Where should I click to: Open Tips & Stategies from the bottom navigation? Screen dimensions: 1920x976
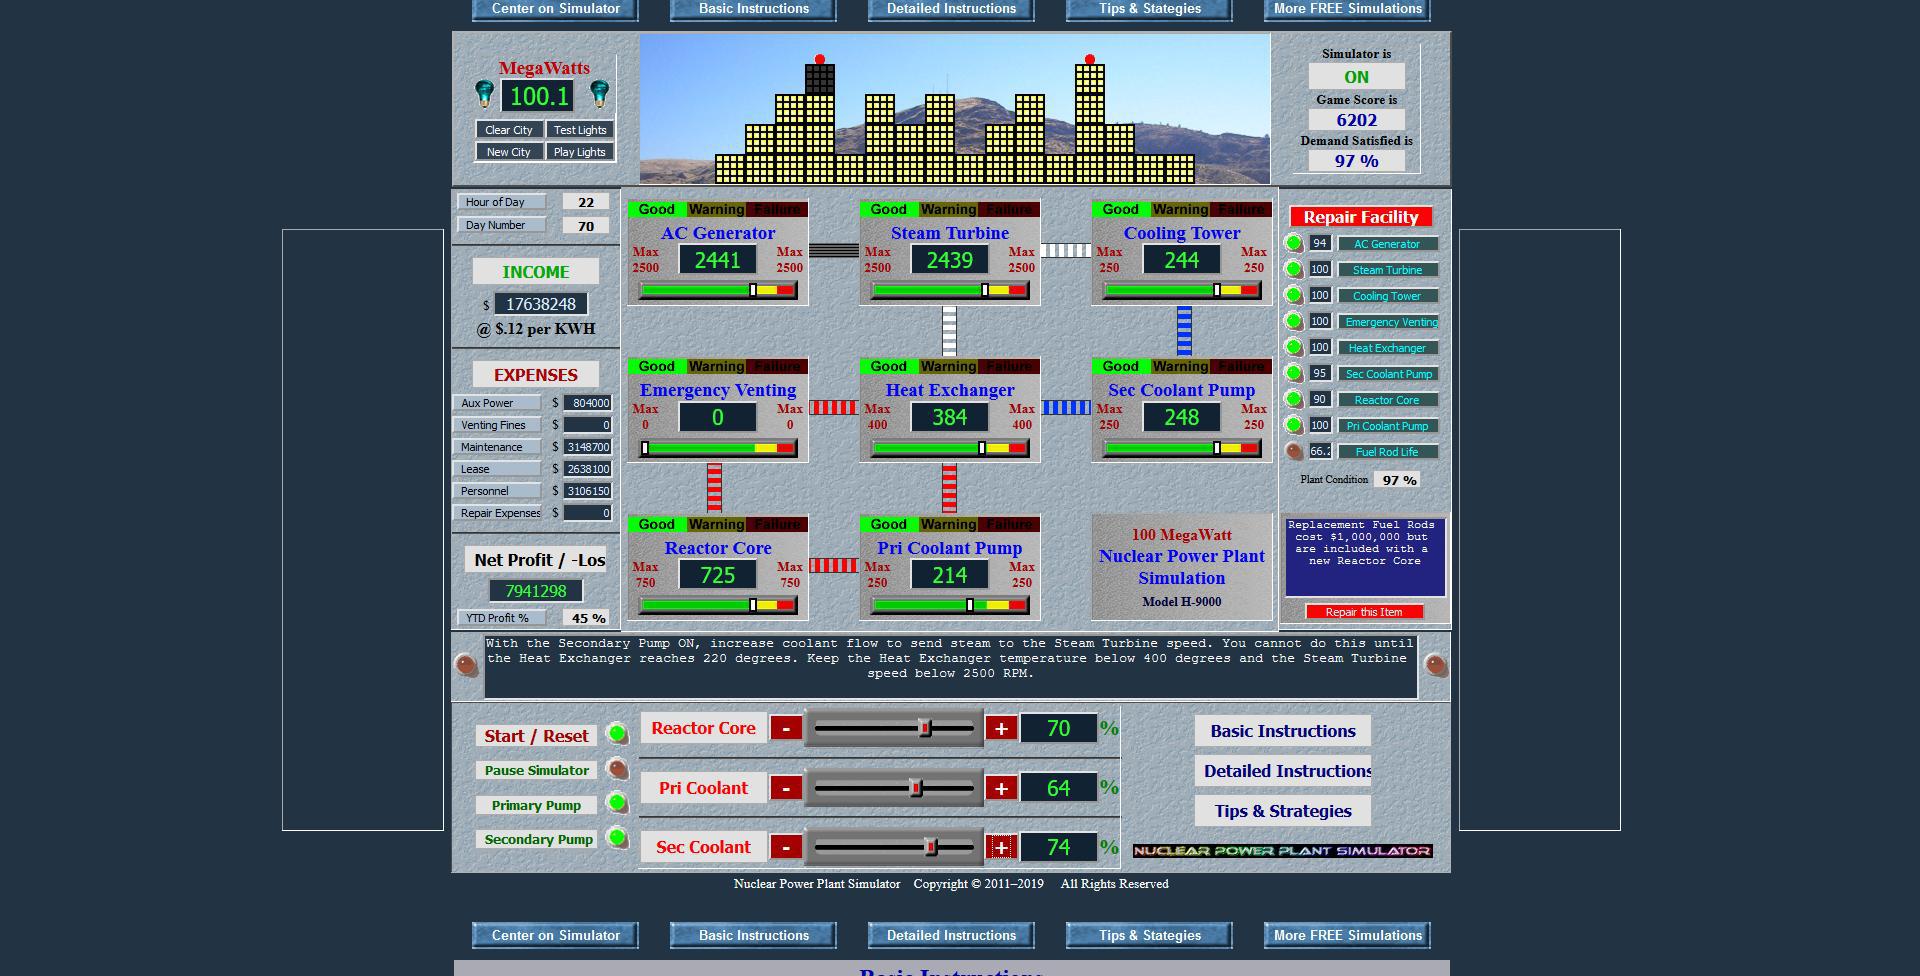coord(1148,935)
